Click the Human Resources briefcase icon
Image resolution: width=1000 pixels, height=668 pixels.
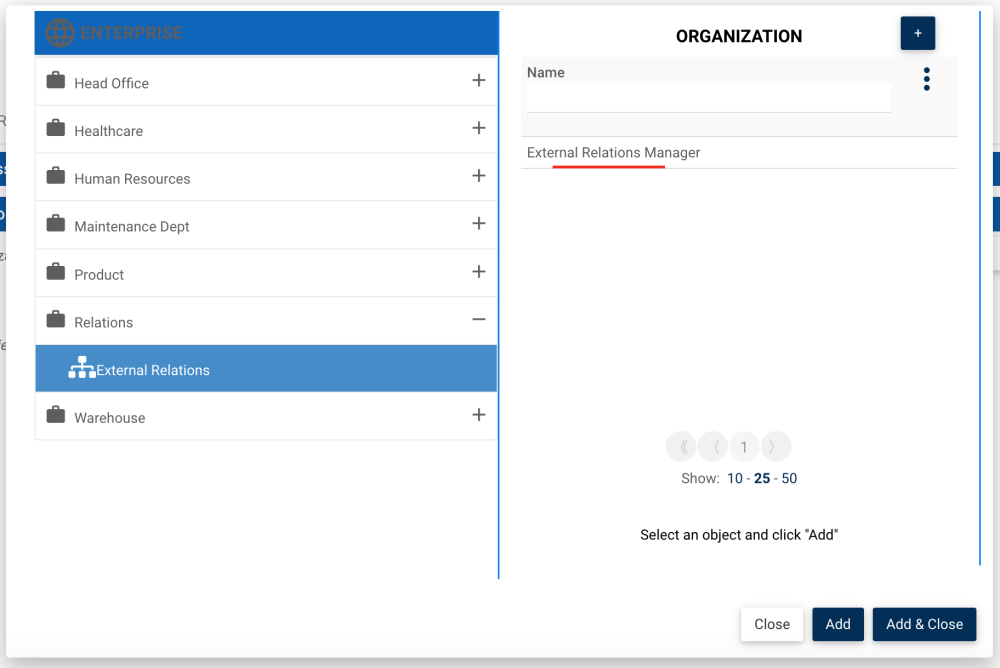coord(56,176)
